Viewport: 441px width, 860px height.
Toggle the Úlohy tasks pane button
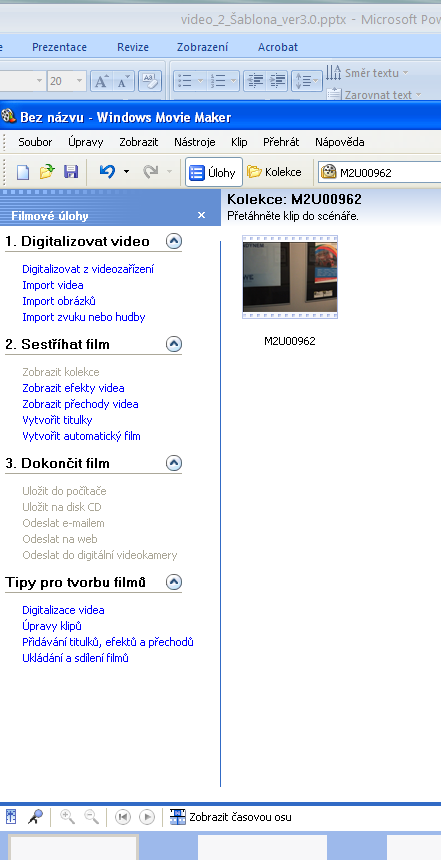click(x=213, y=173)
